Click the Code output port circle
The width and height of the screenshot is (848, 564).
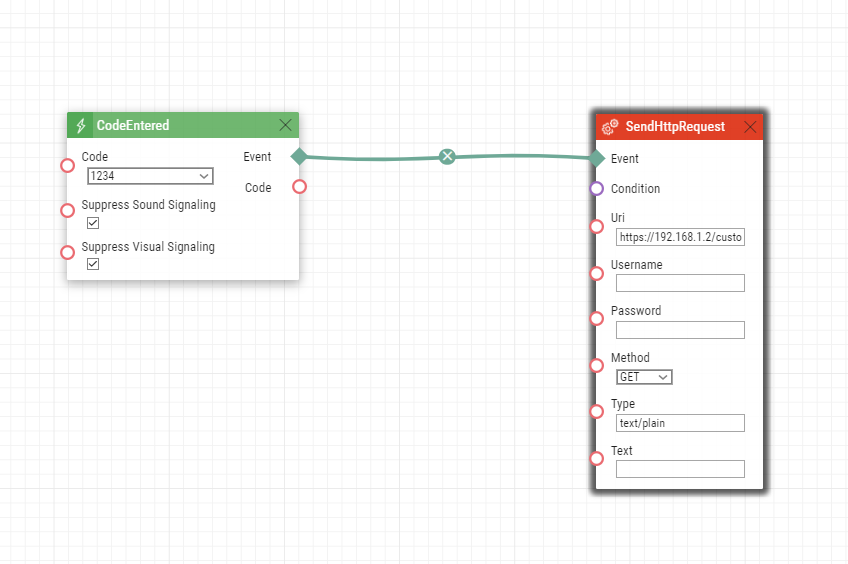point(299,186)
